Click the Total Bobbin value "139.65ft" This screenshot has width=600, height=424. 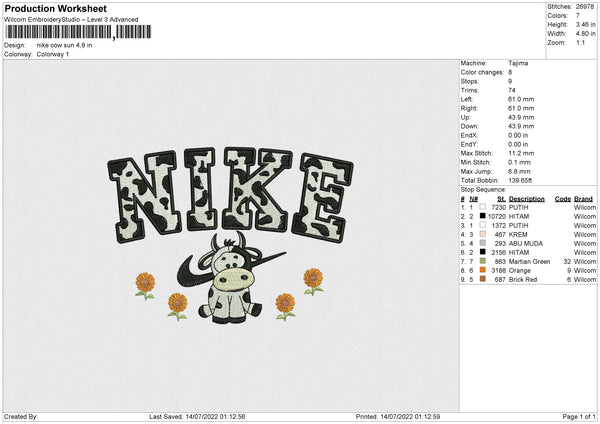[520, 180]
